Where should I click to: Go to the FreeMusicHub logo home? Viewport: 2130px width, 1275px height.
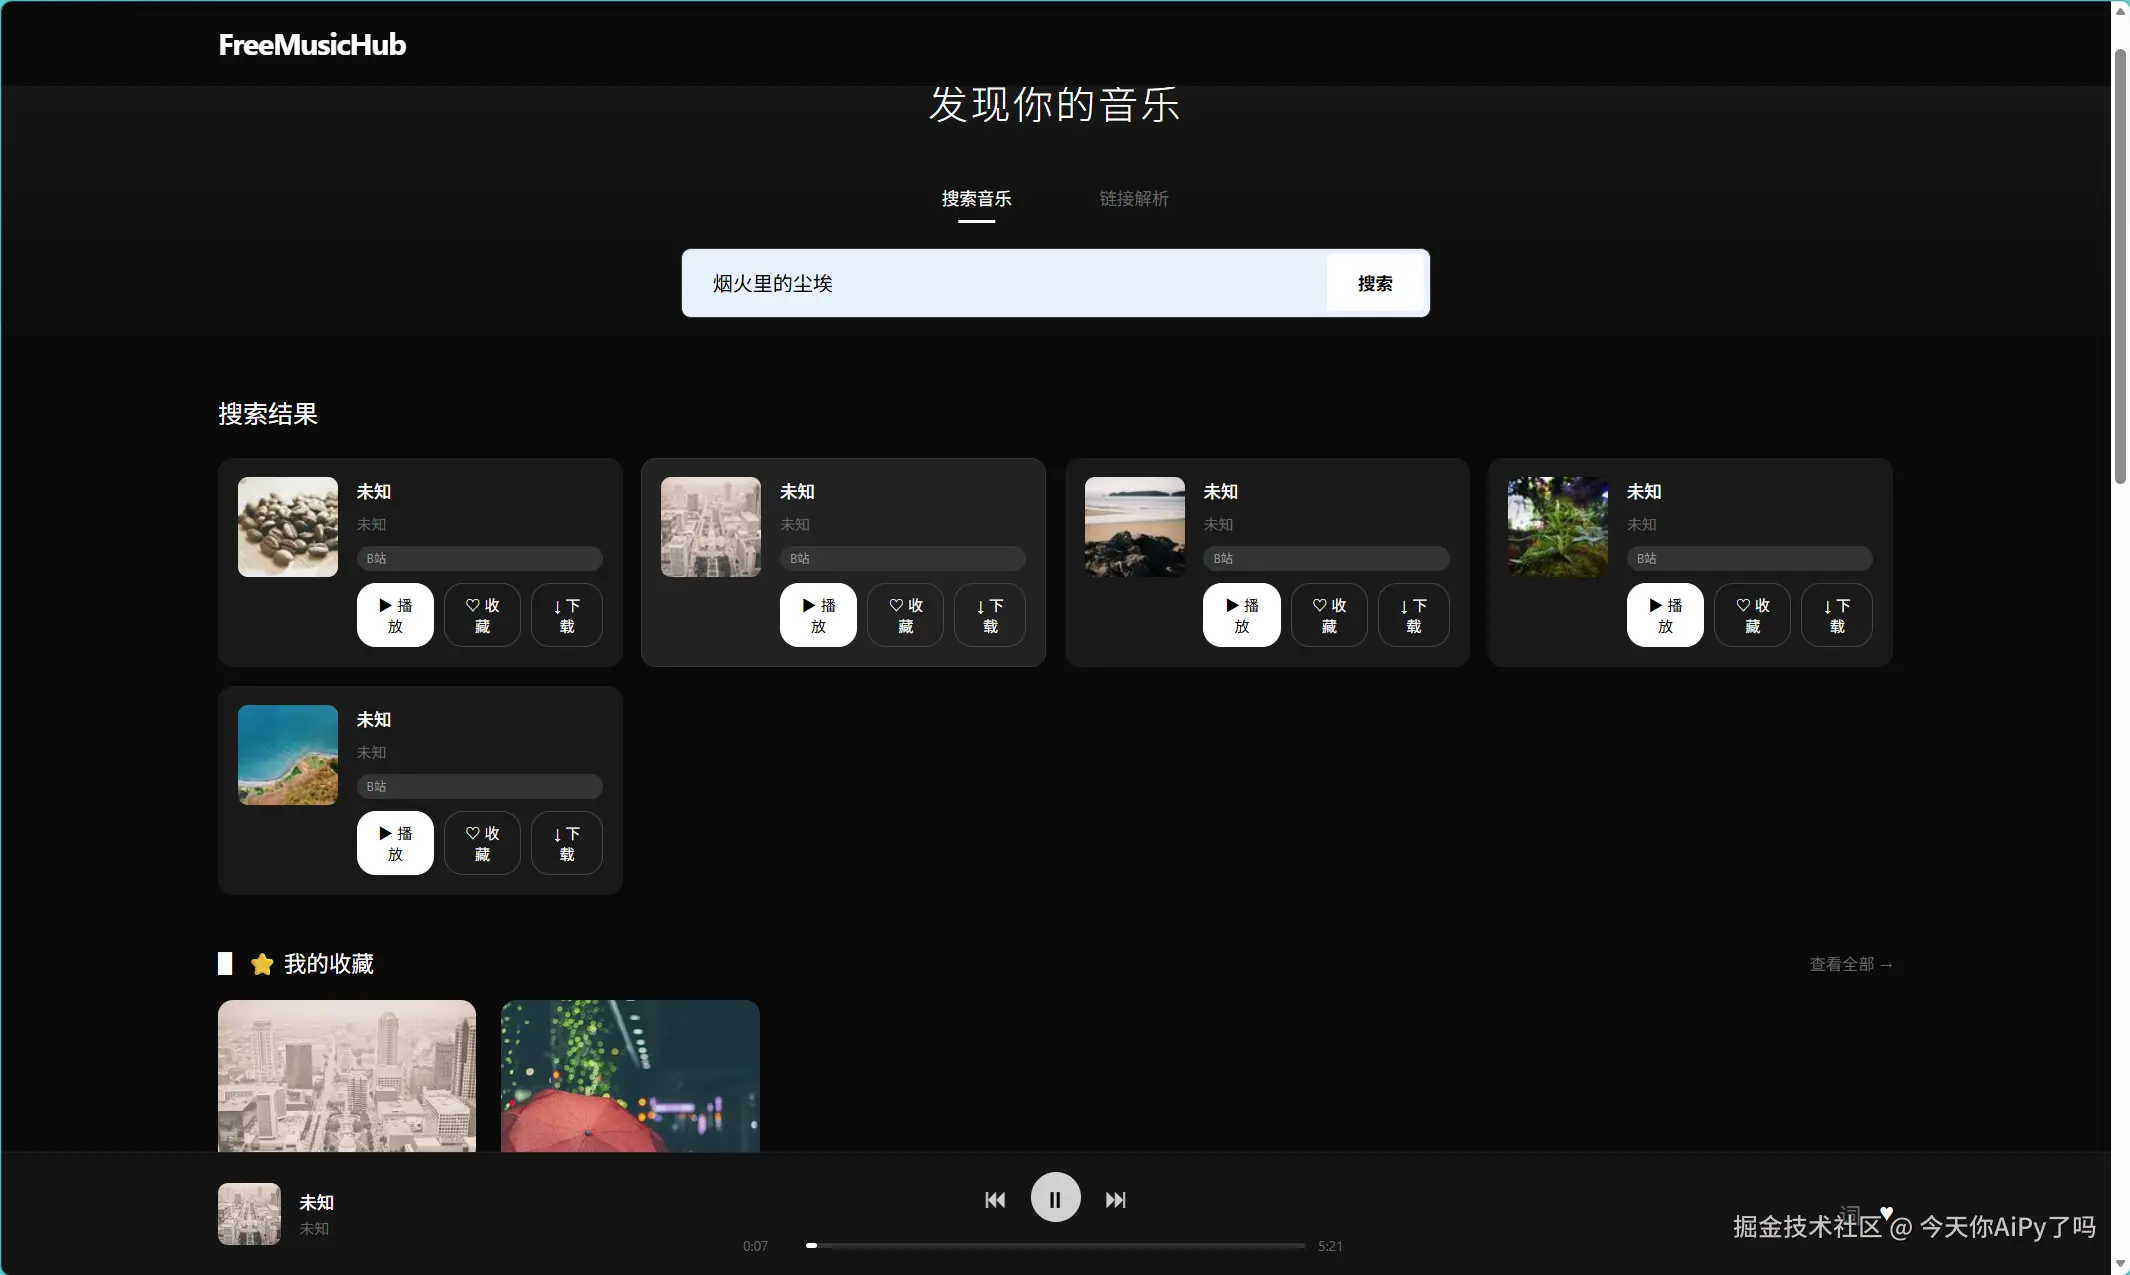click(x=312, y=44)
